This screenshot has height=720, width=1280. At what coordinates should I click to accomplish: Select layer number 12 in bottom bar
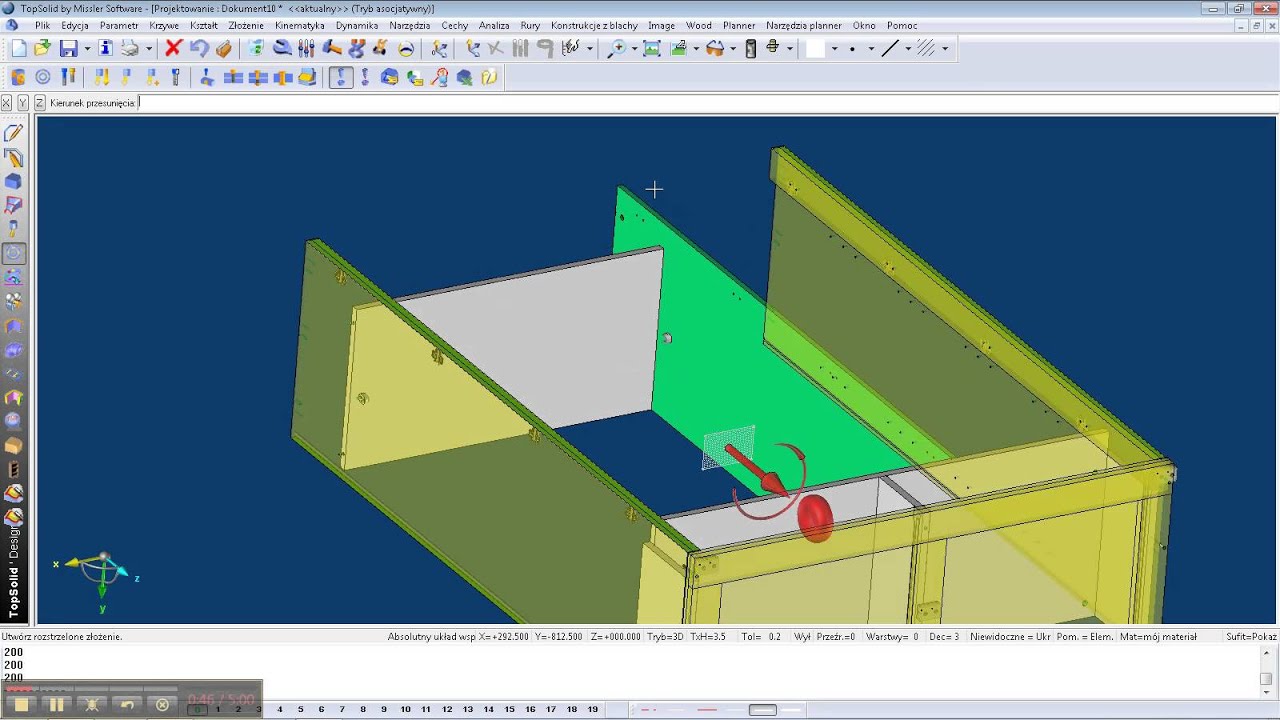(447, 709)
